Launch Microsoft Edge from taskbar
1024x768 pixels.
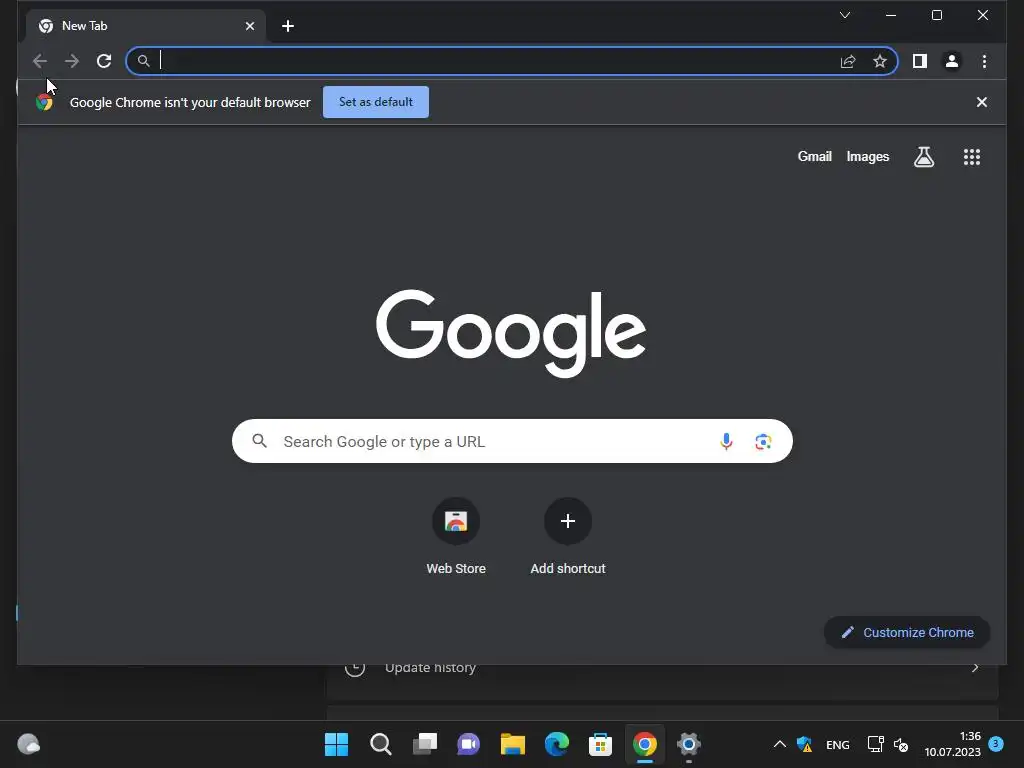556,744
